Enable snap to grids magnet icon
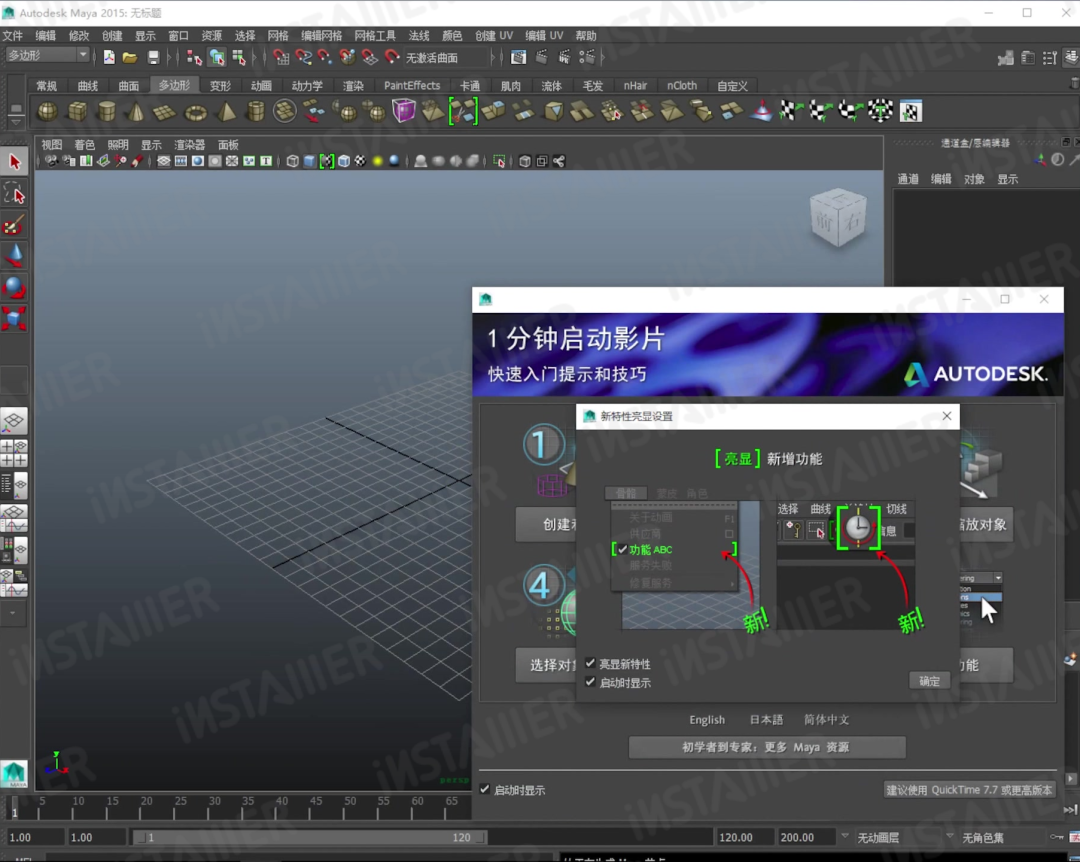Image resolution: width=1080 pixels, height=862 pixels. pos(280,57)
